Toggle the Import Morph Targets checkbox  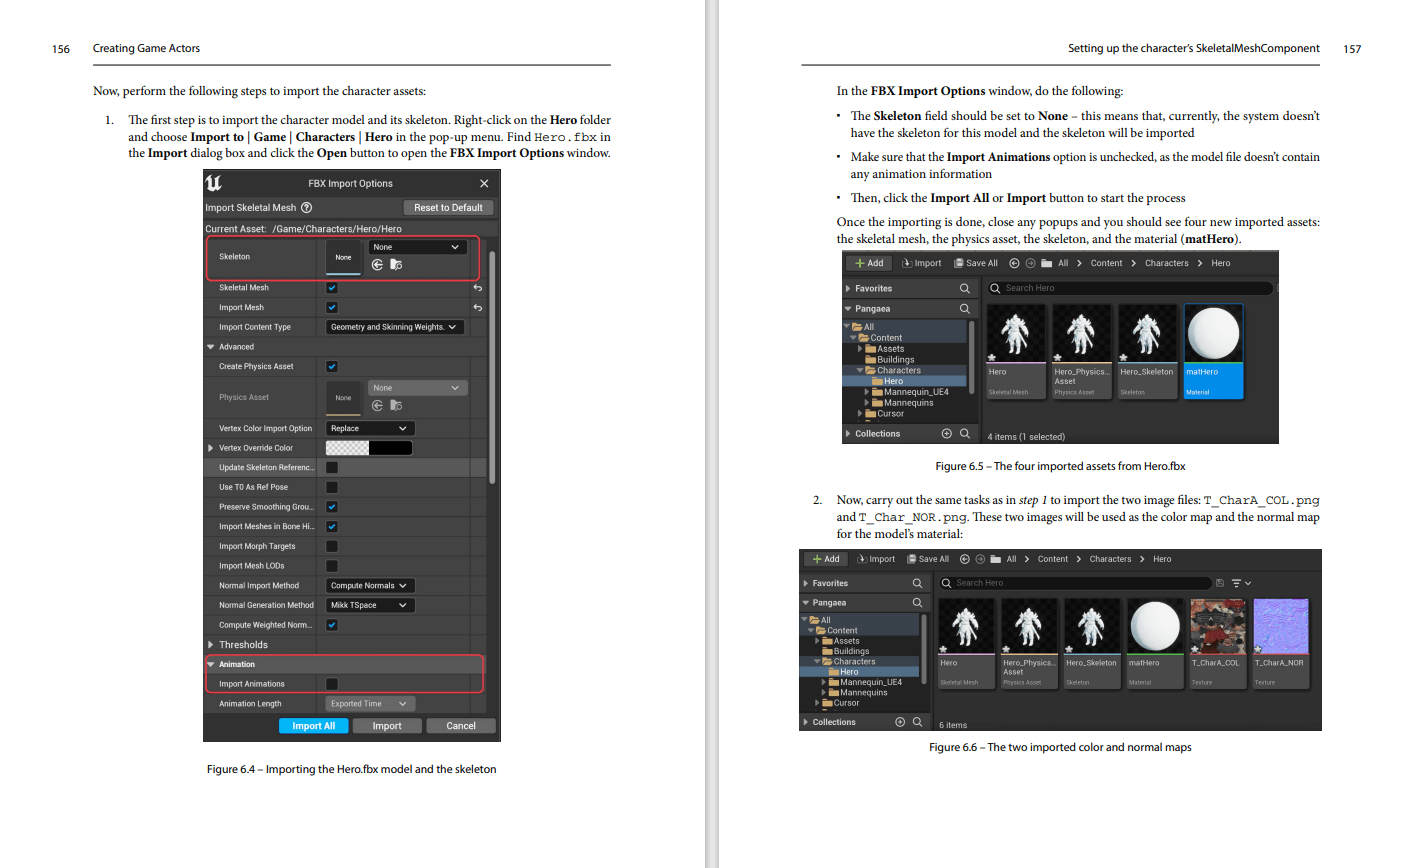click(332, 546)
